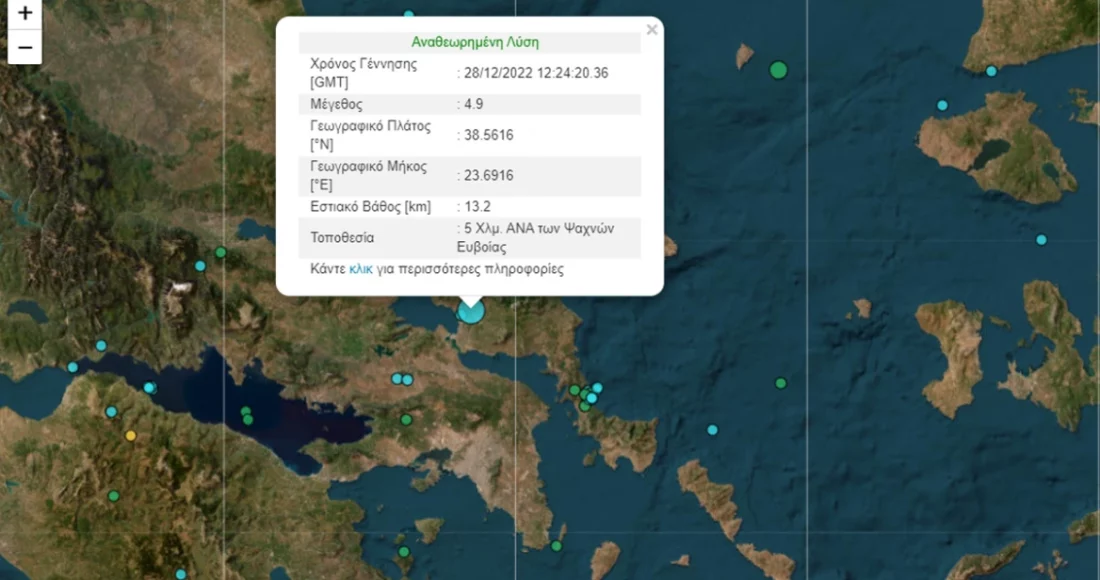Viewport: 1100px width, 580px height.
Task: Select the magnitude value "4.9"
Action: (474, 104)
